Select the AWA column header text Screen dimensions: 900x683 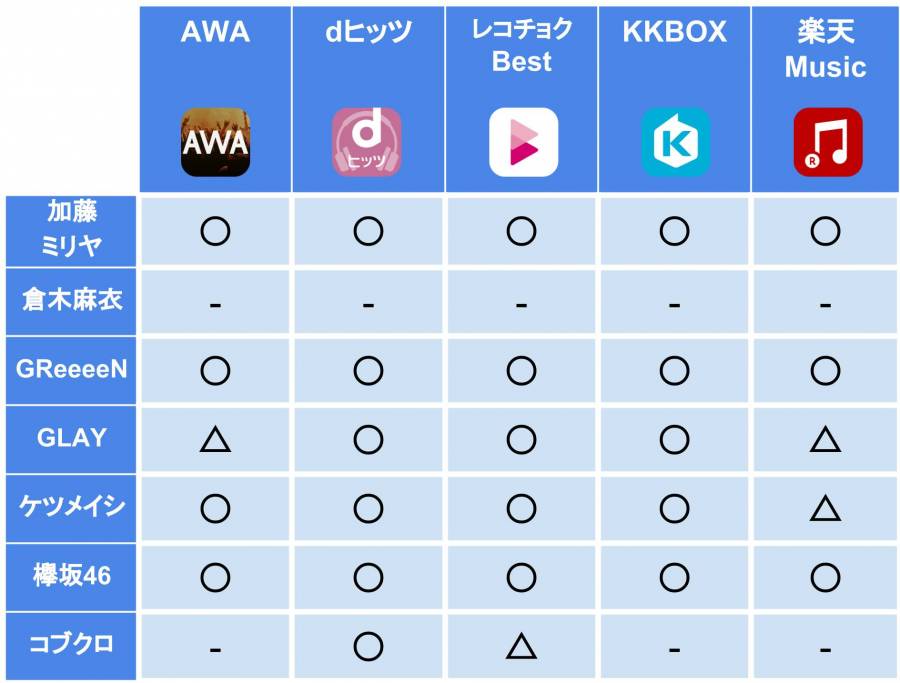tap(215, 32)
